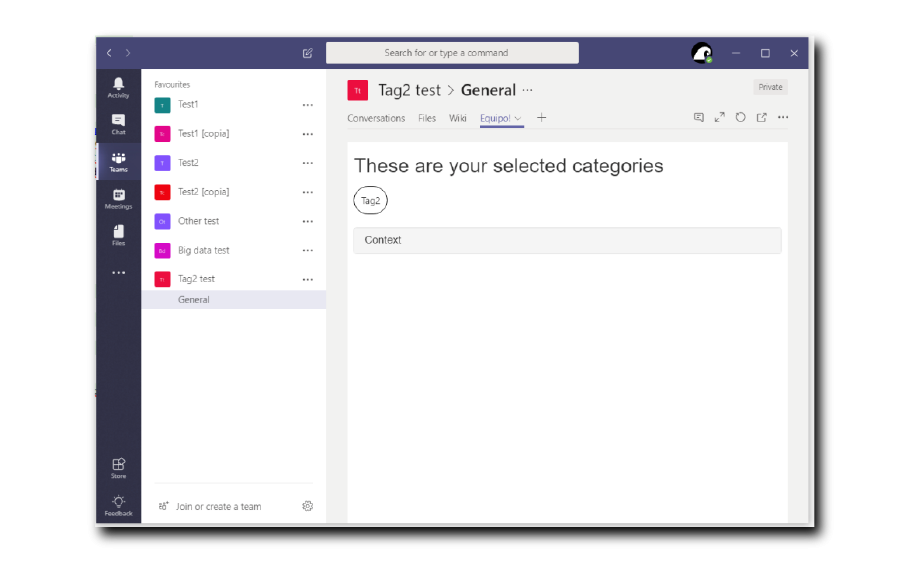Switch to the Files tab
The width and height of the screenshot is (907, 562).
pos(427,118)
